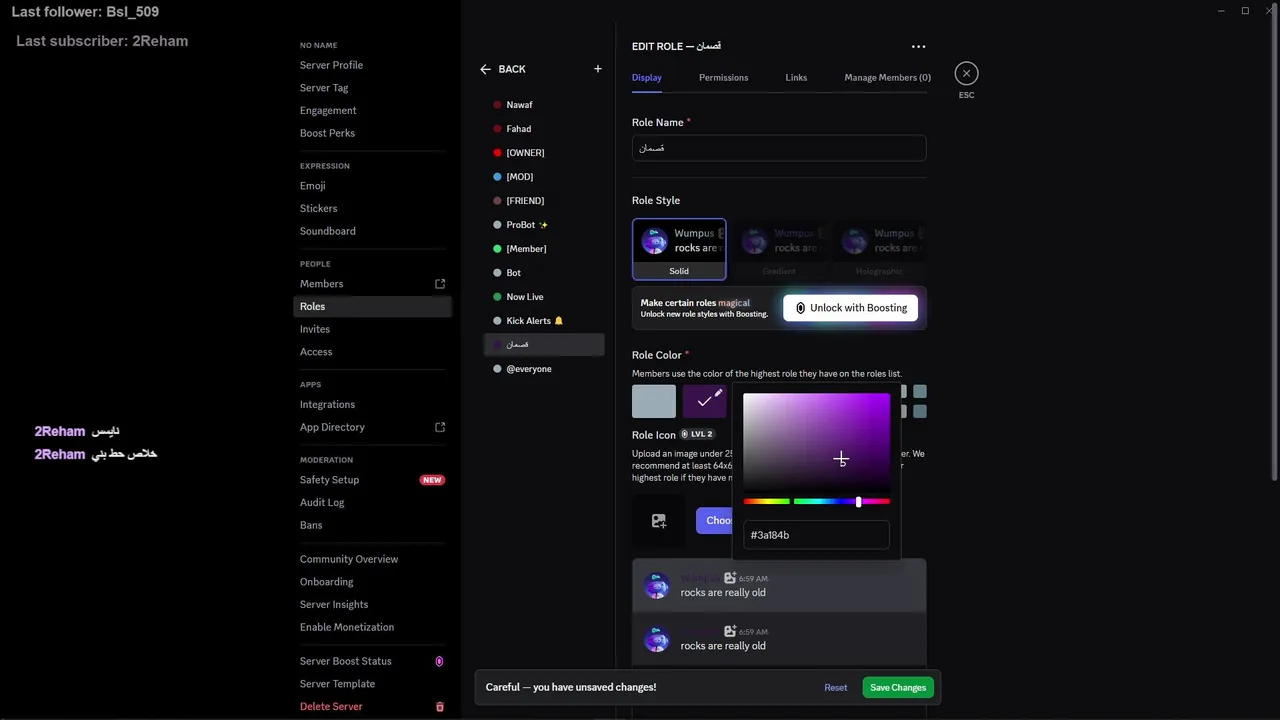Click the upload image icon for role icon
The width and height of the screenshot is (1280, 720).
click(659, 521)
